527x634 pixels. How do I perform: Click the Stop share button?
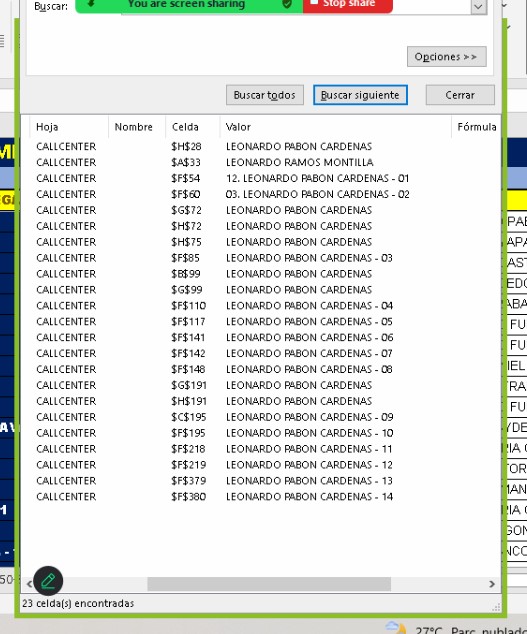click(348, 5)
